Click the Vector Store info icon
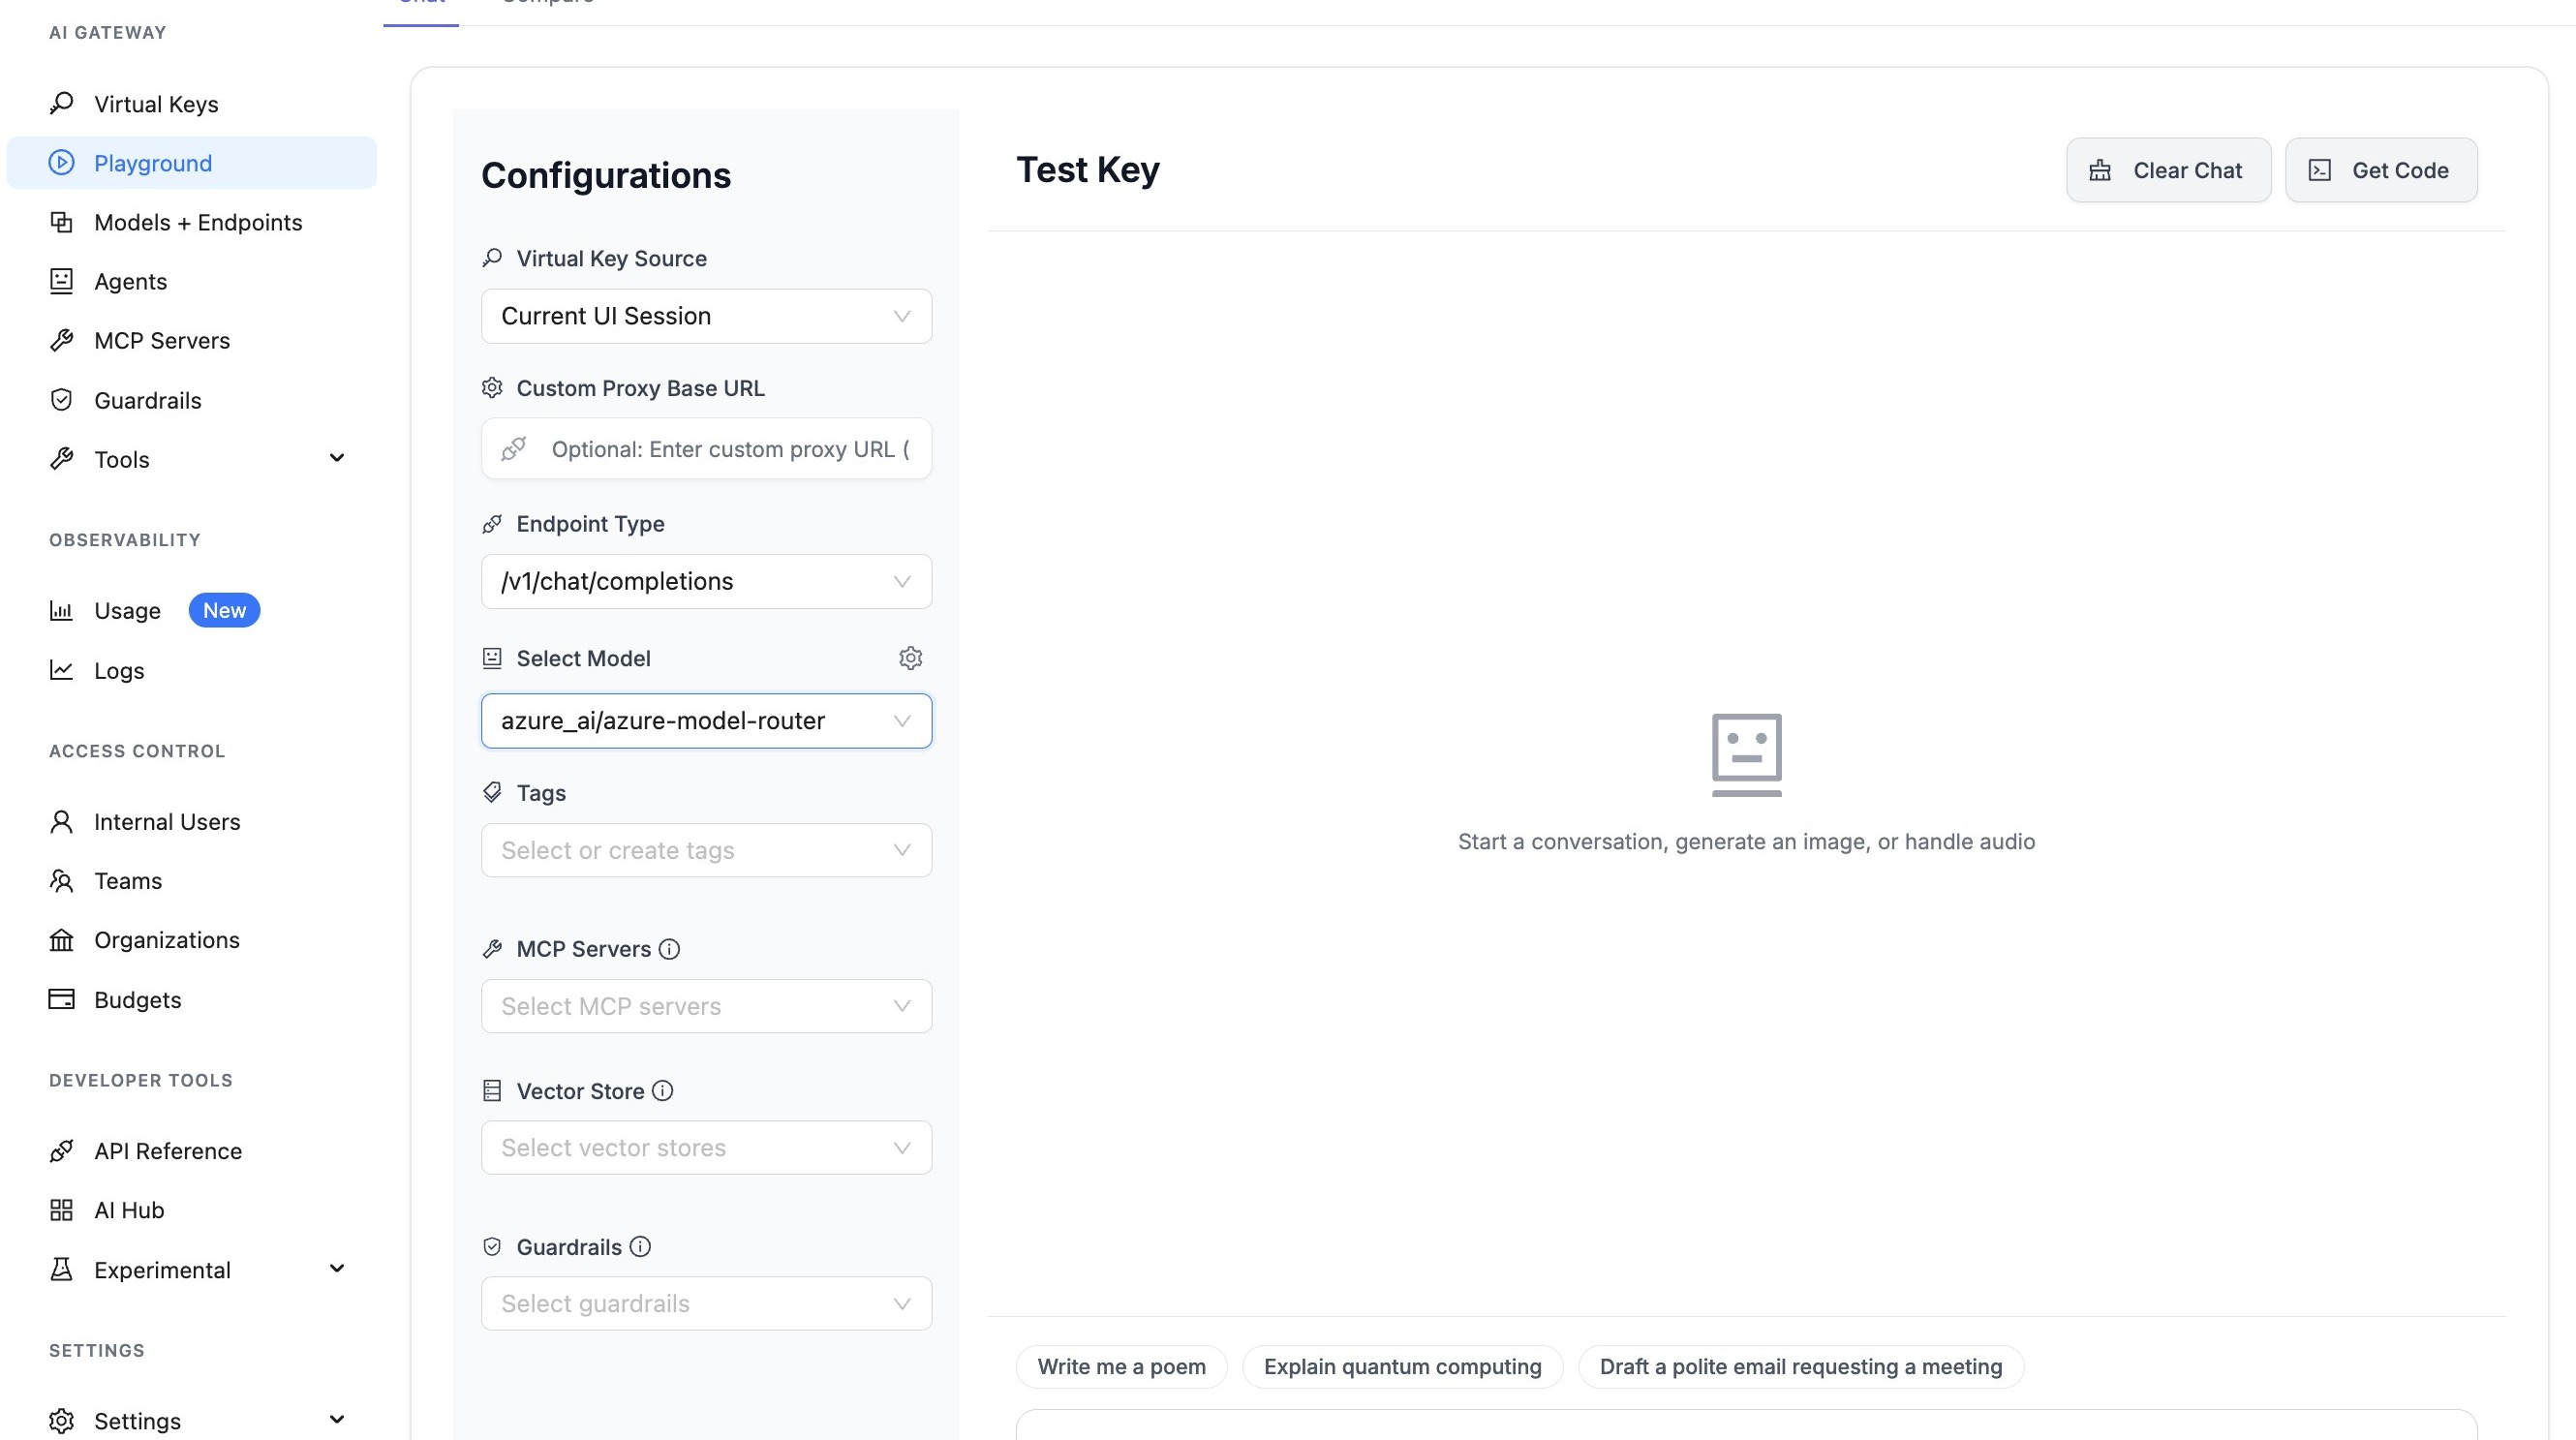 (x=662, y=1091)
